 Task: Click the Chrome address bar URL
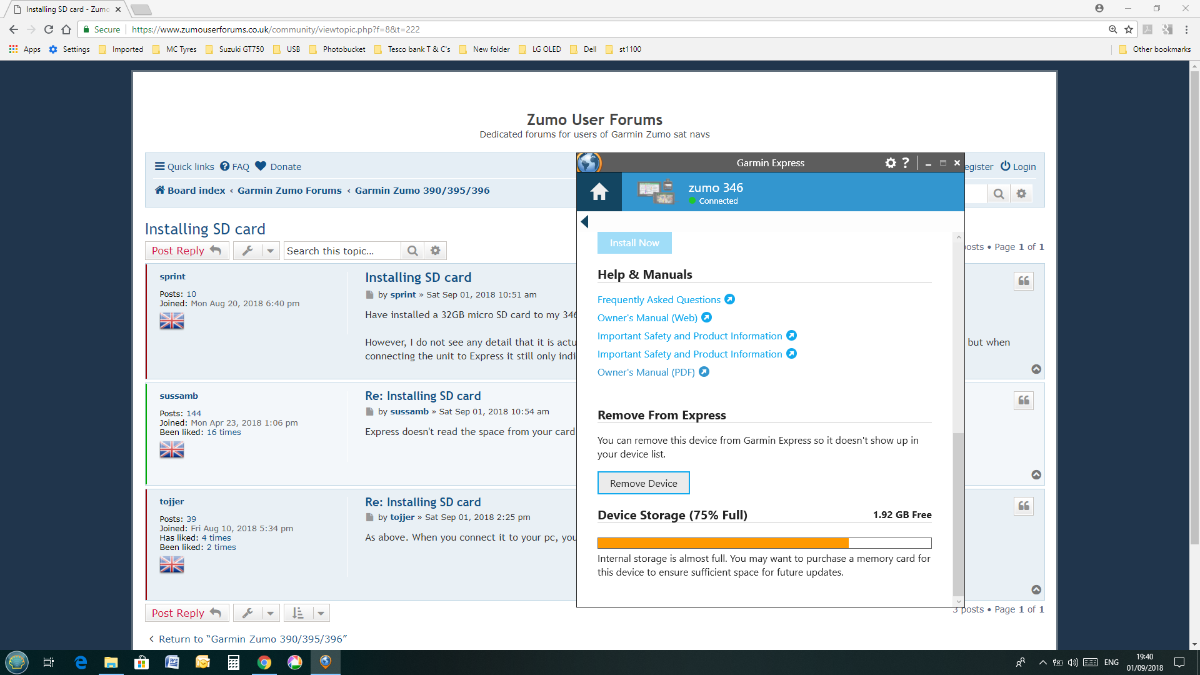click(x=275, y=30)
